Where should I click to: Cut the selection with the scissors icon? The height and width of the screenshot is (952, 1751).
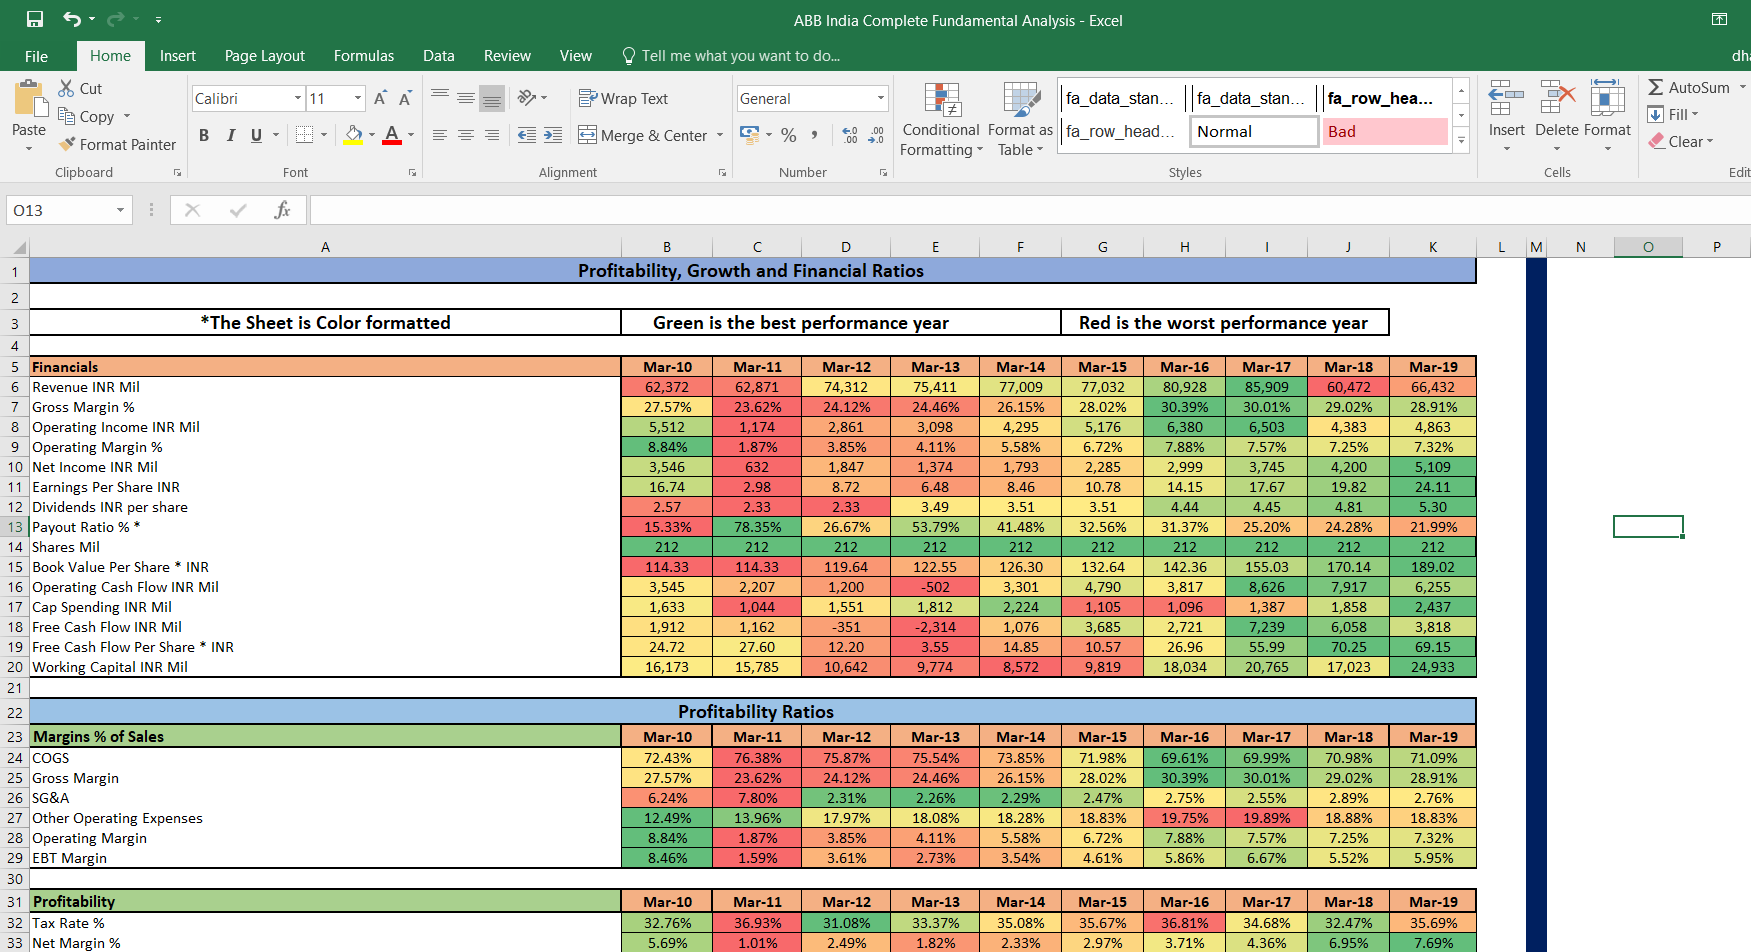(x=67, y=88)
